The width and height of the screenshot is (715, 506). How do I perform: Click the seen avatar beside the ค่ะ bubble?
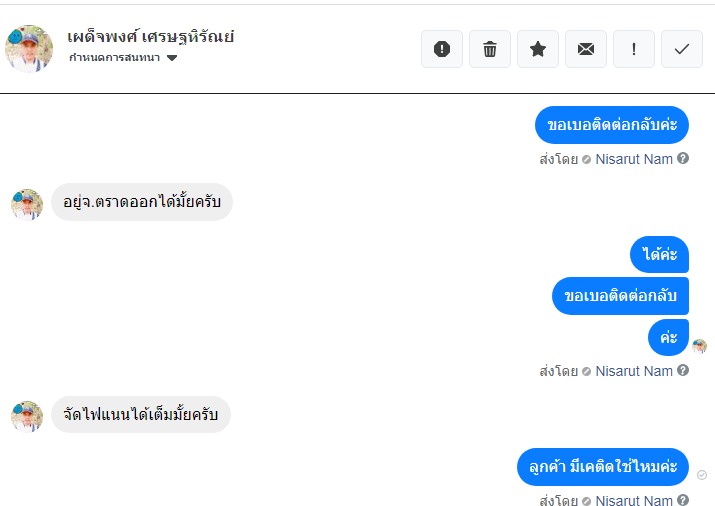point(699,346)
